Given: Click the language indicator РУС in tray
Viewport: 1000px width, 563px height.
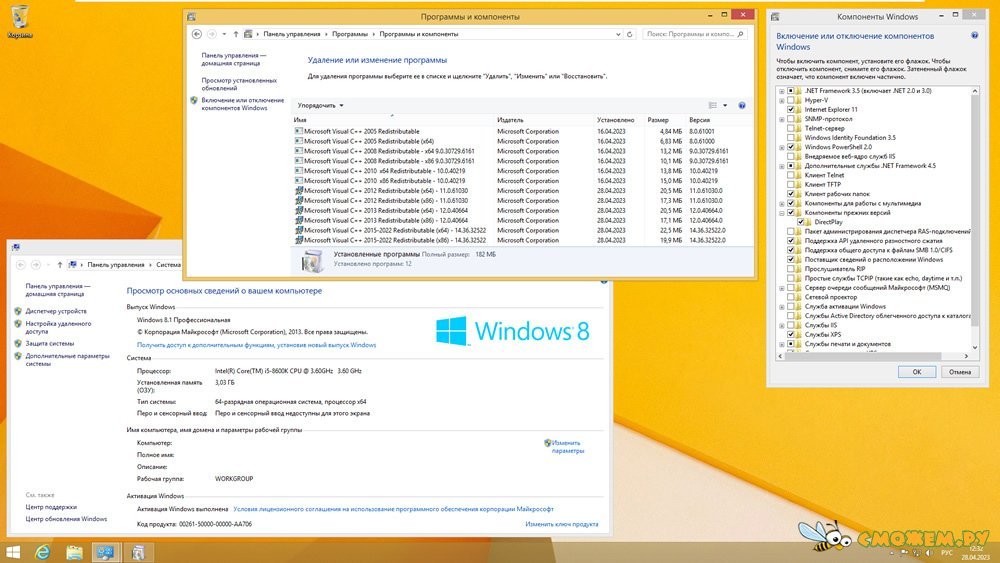Looking at the screenshot, I should coord(946,553).
